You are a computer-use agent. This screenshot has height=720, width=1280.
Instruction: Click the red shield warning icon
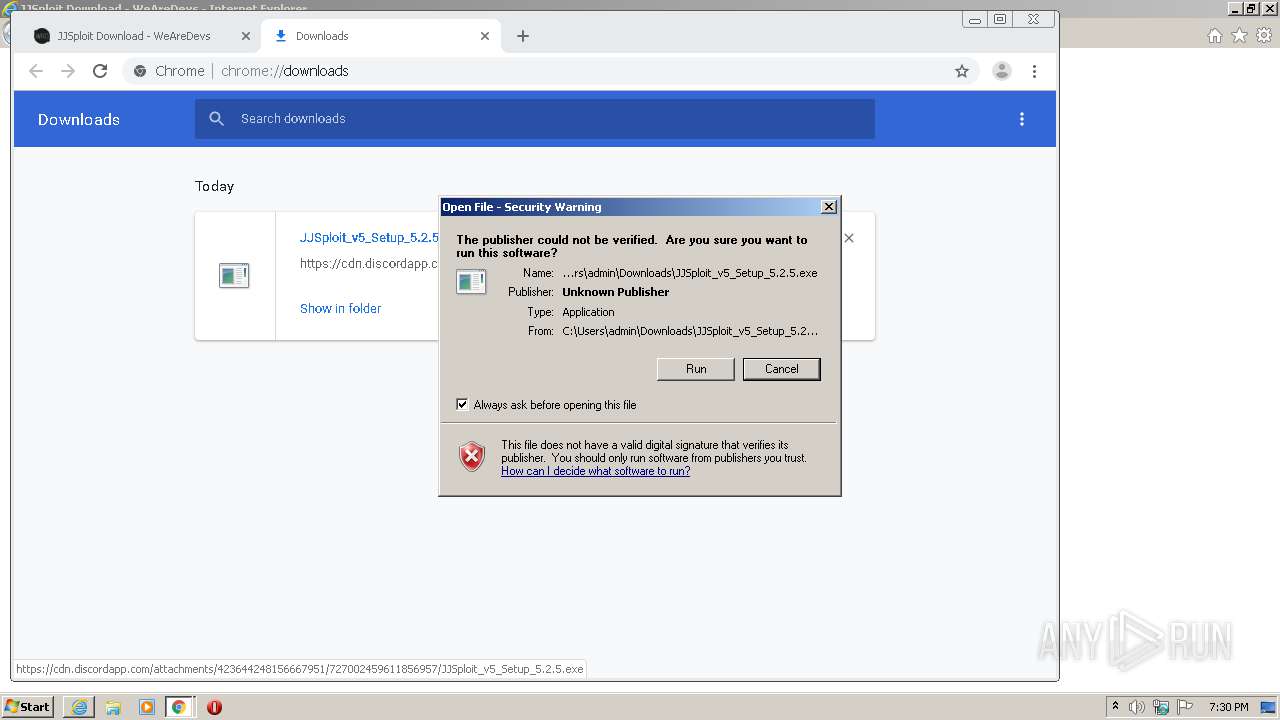click(472, 457)
